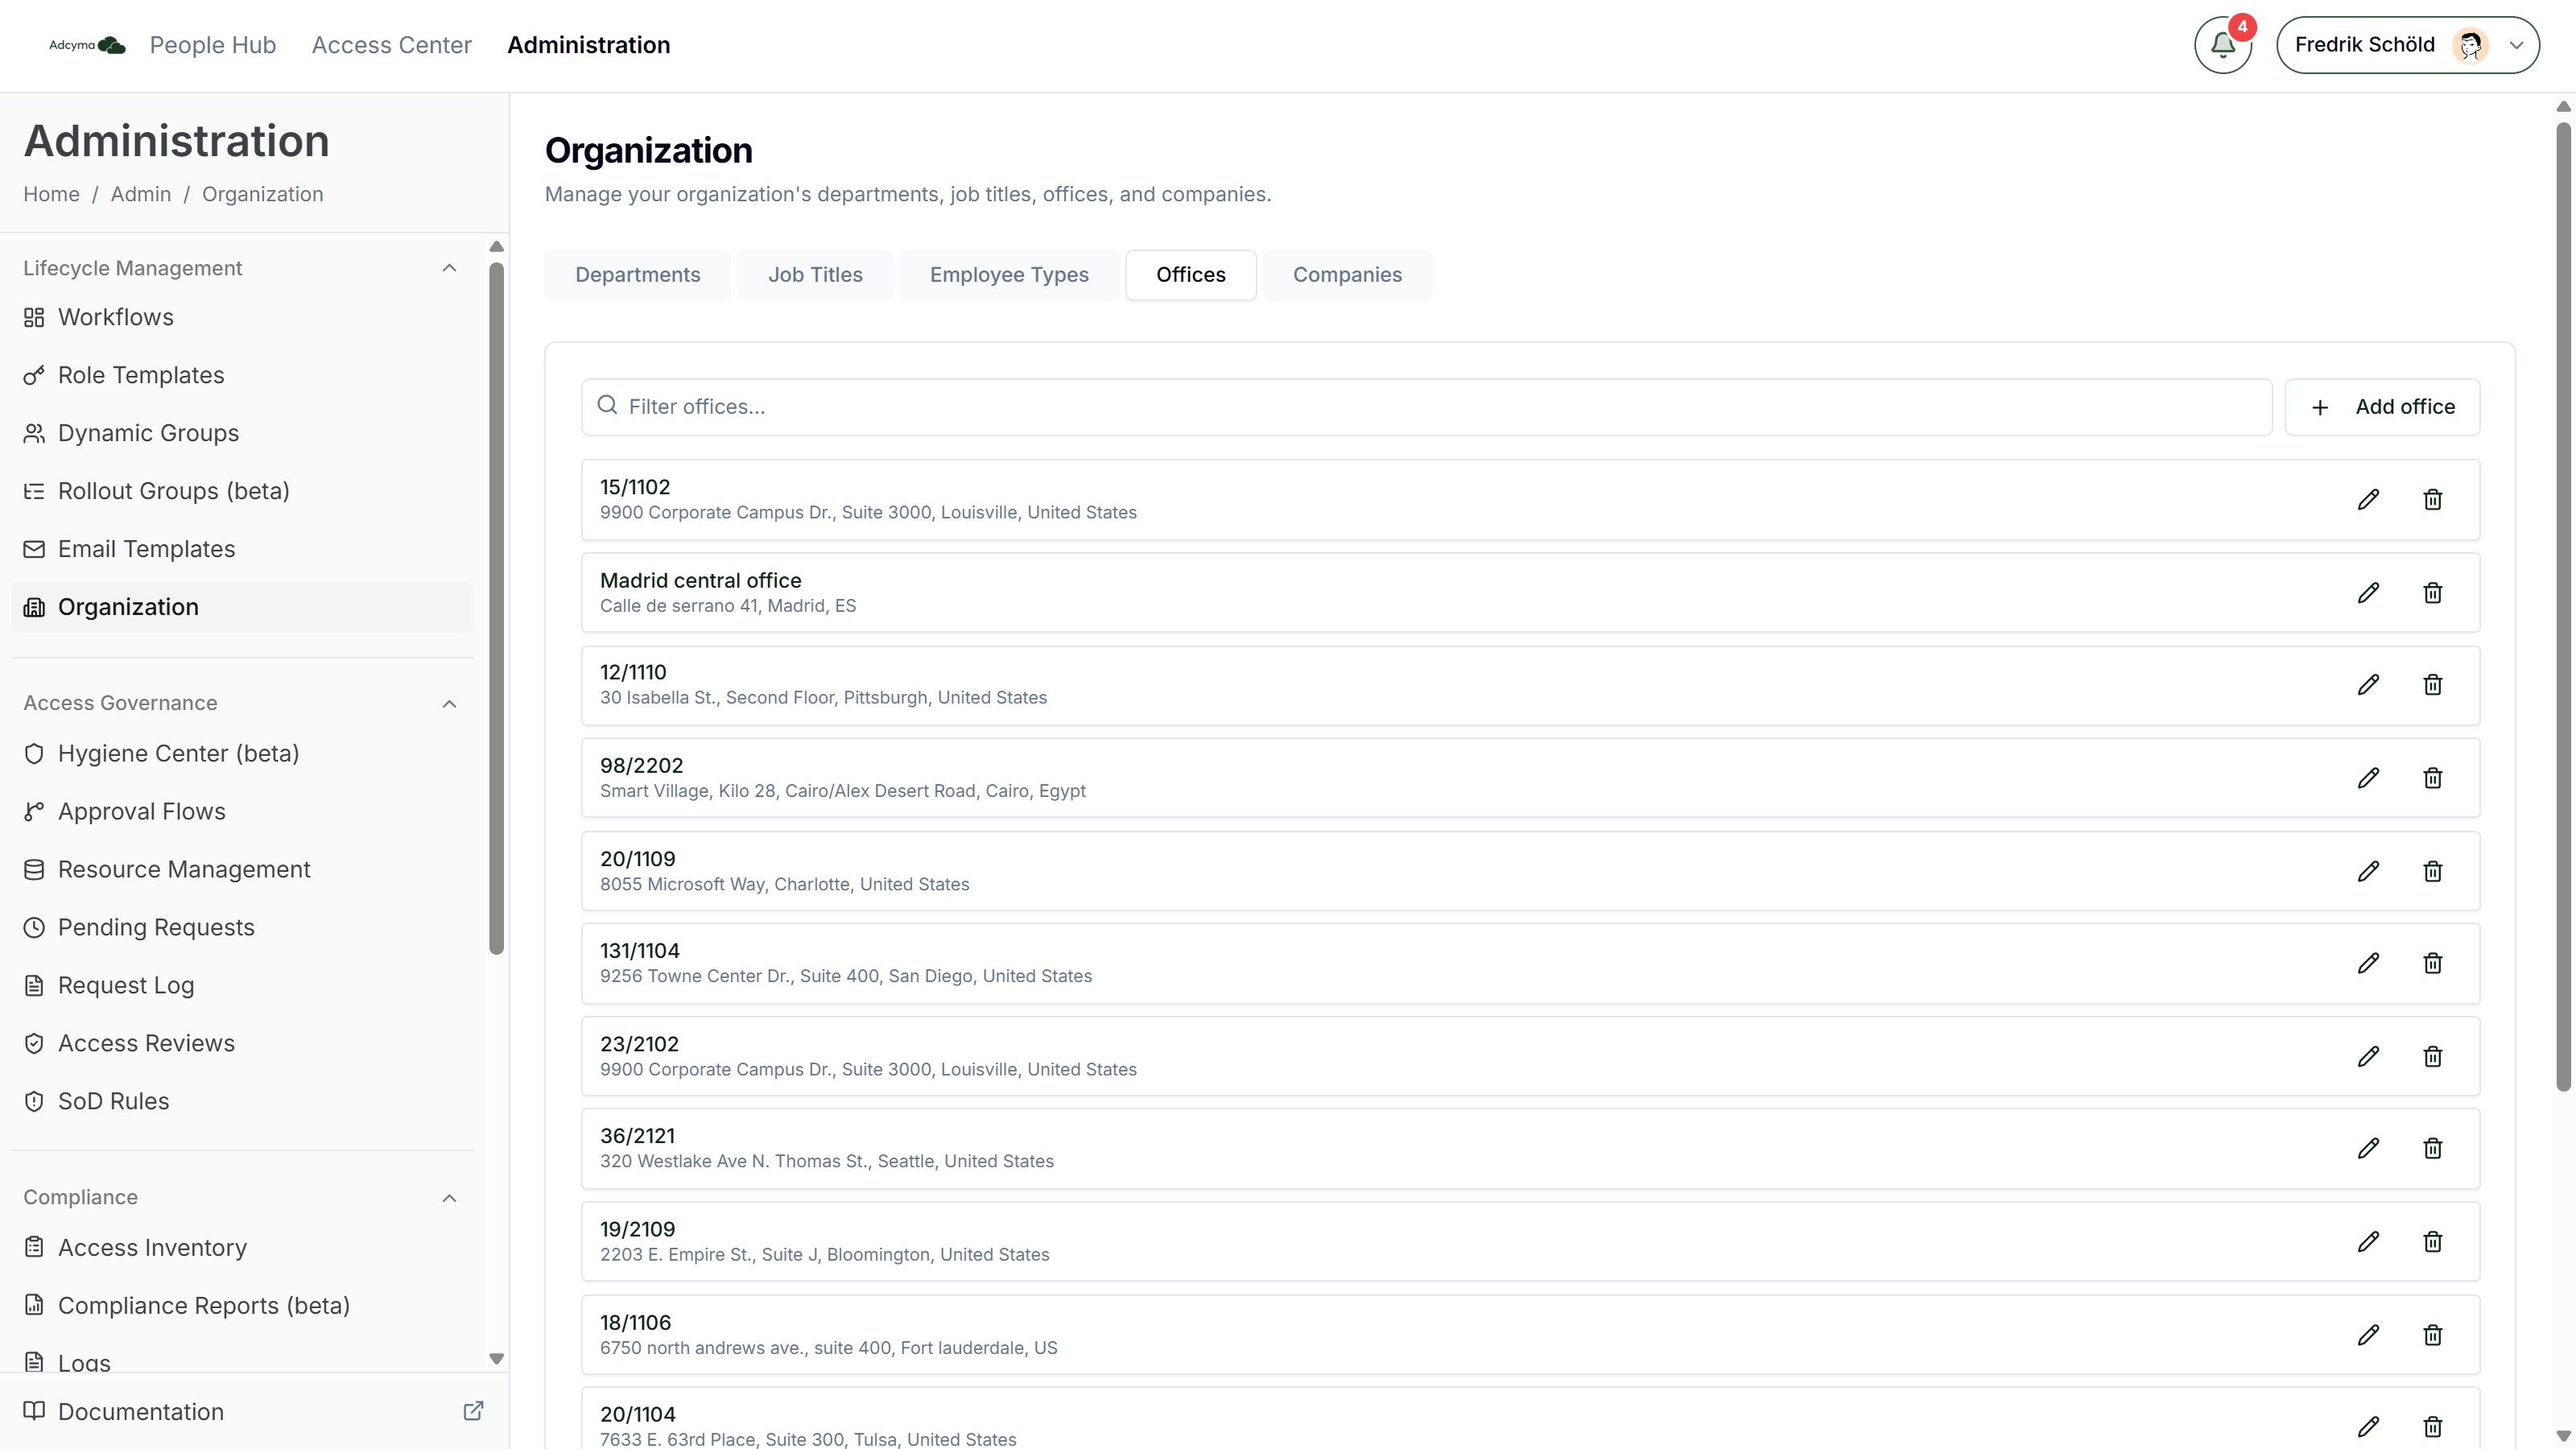Select the Offices tab
This screenshot has height=1449, width=2576.
point(1190,275)
